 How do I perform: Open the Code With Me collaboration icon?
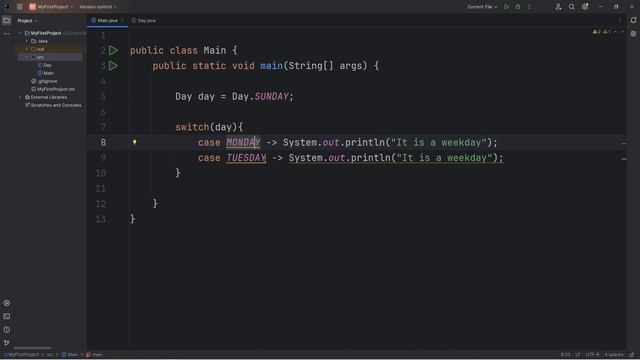pyautogui.click(x=558, y=7)
